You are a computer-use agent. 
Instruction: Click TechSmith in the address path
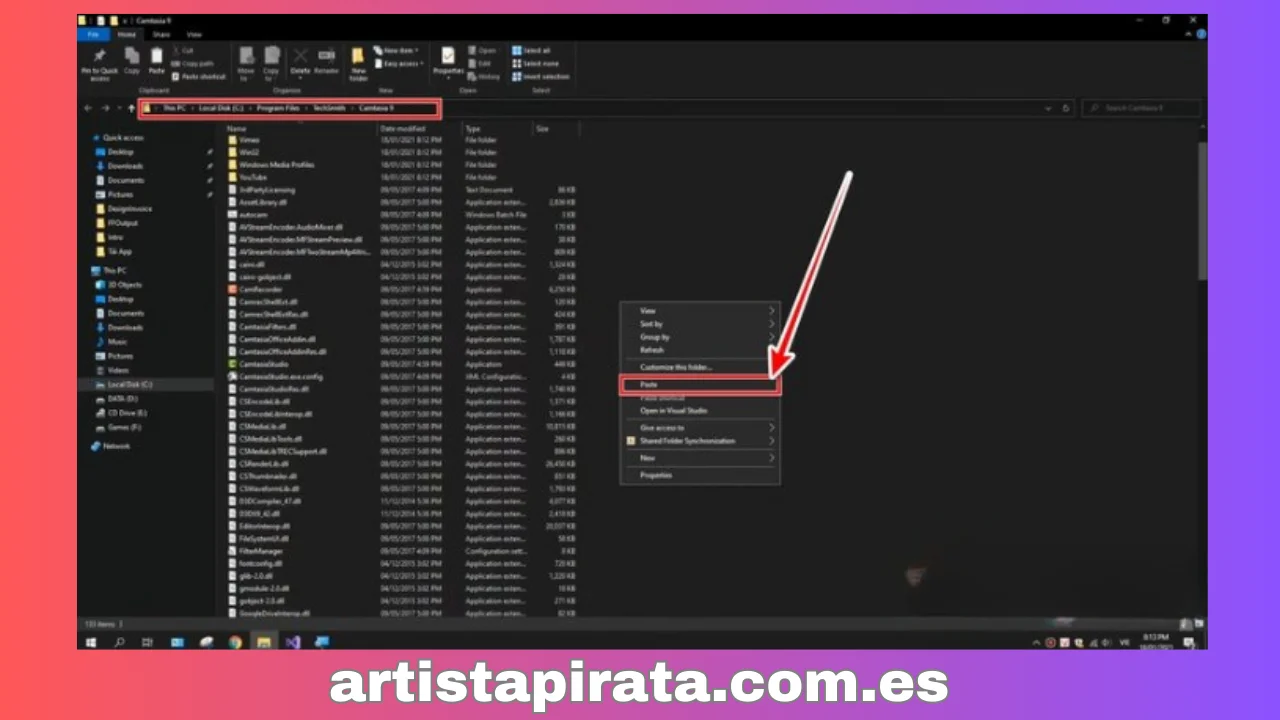(330, 108)
